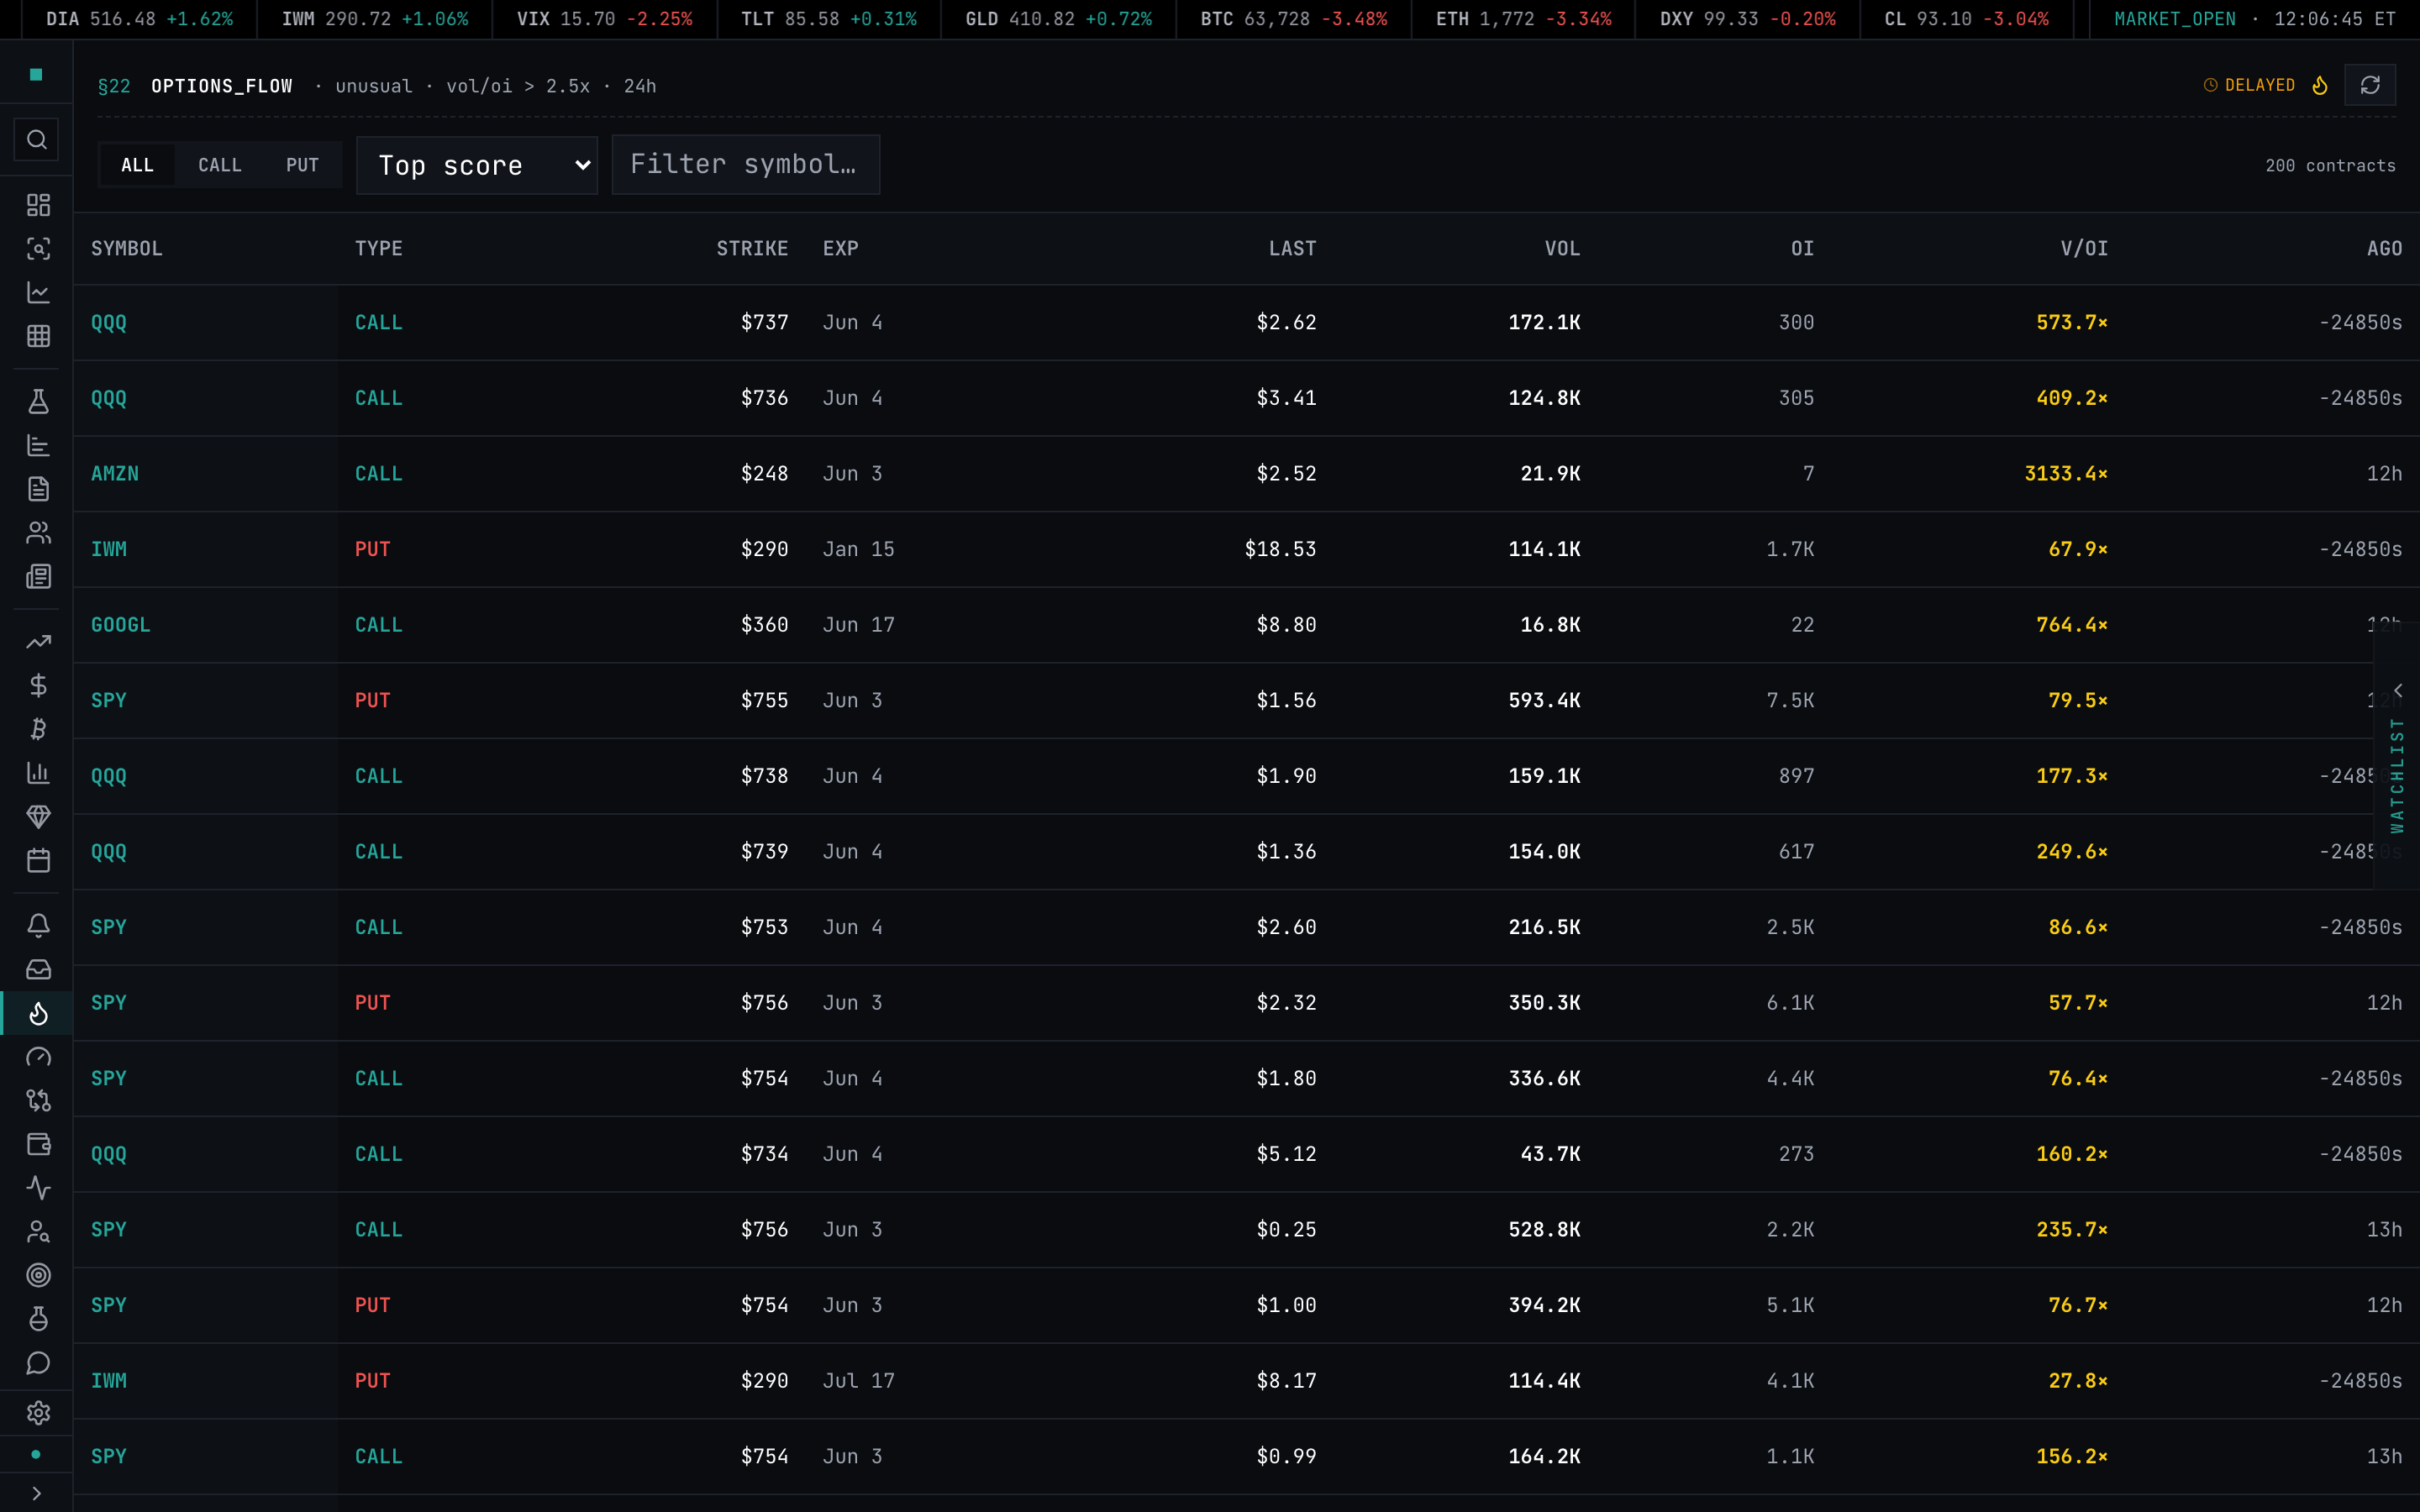The height and width of the screenshot is (1512, 2420).
Task: Click the green status dot in sidebar
Action: coord(36,1454)
